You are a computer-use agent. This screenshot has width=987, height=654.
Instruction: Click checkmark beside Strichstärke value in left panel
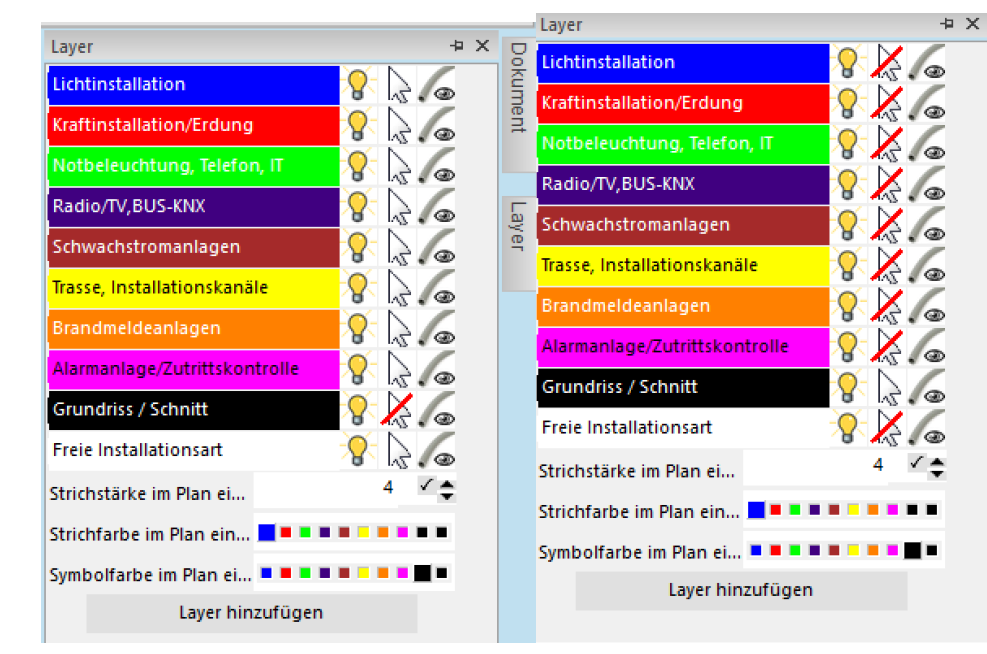click(x=427, y=485)
